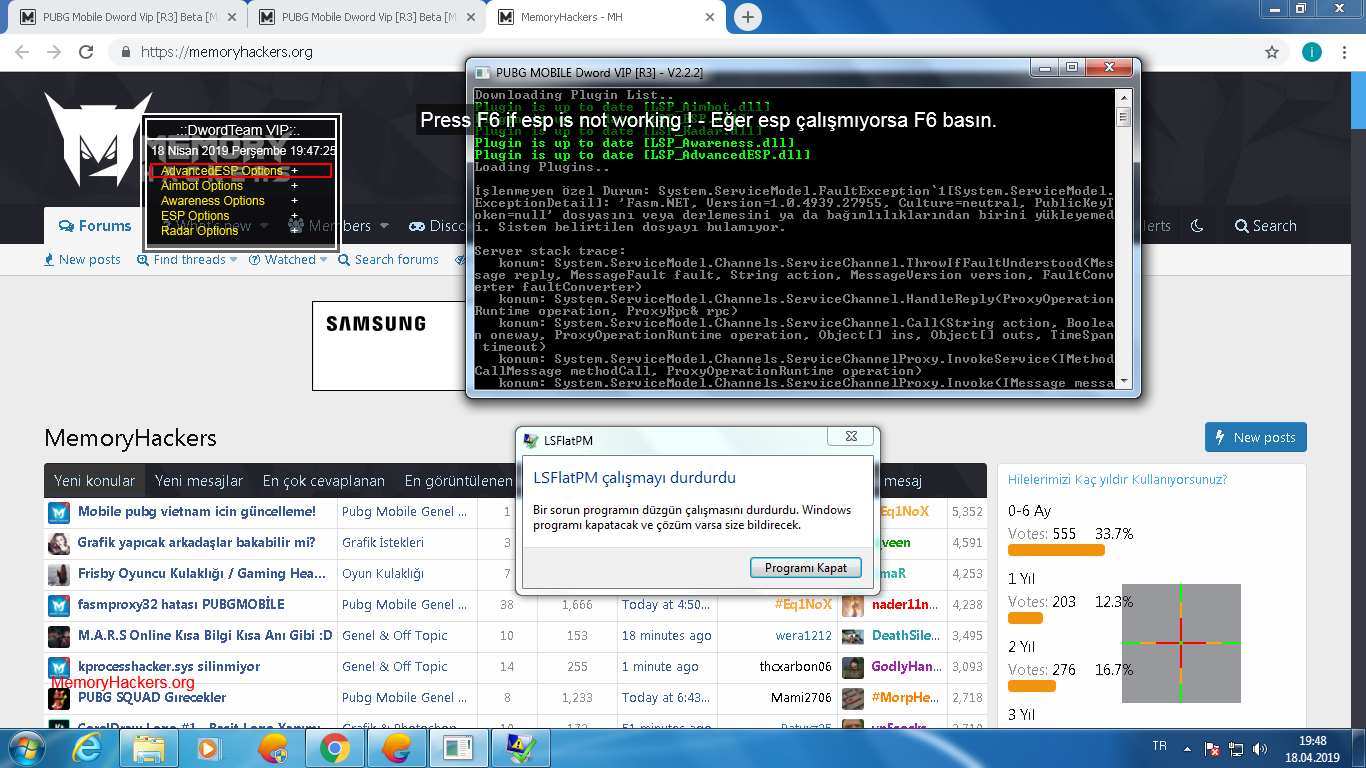Image resolution: width=1366 pixels, height=768 pixels.
Task: Expand Aimbot Options with plus sign
Action: 295,186
